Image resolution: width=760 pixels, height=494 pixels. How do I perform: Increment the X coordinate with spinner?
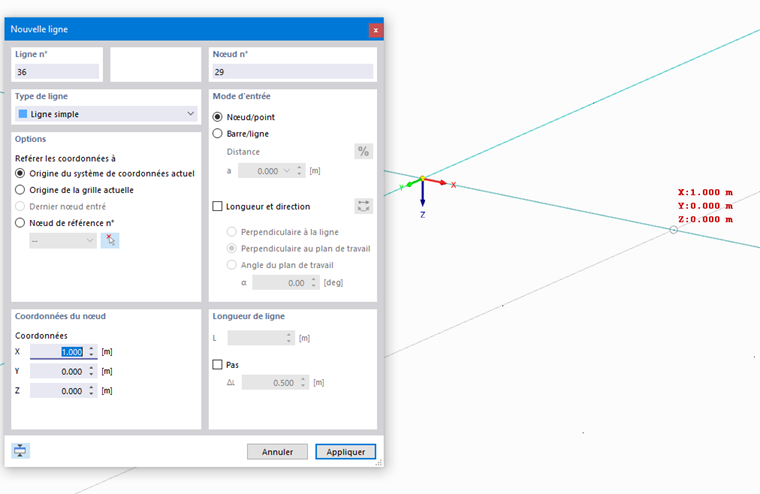coord(91,349)
